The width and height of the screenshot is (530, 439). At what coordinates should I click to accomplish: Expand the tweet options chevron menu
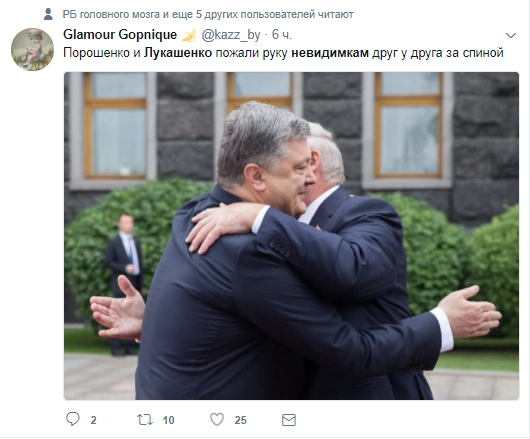(510, 35)
